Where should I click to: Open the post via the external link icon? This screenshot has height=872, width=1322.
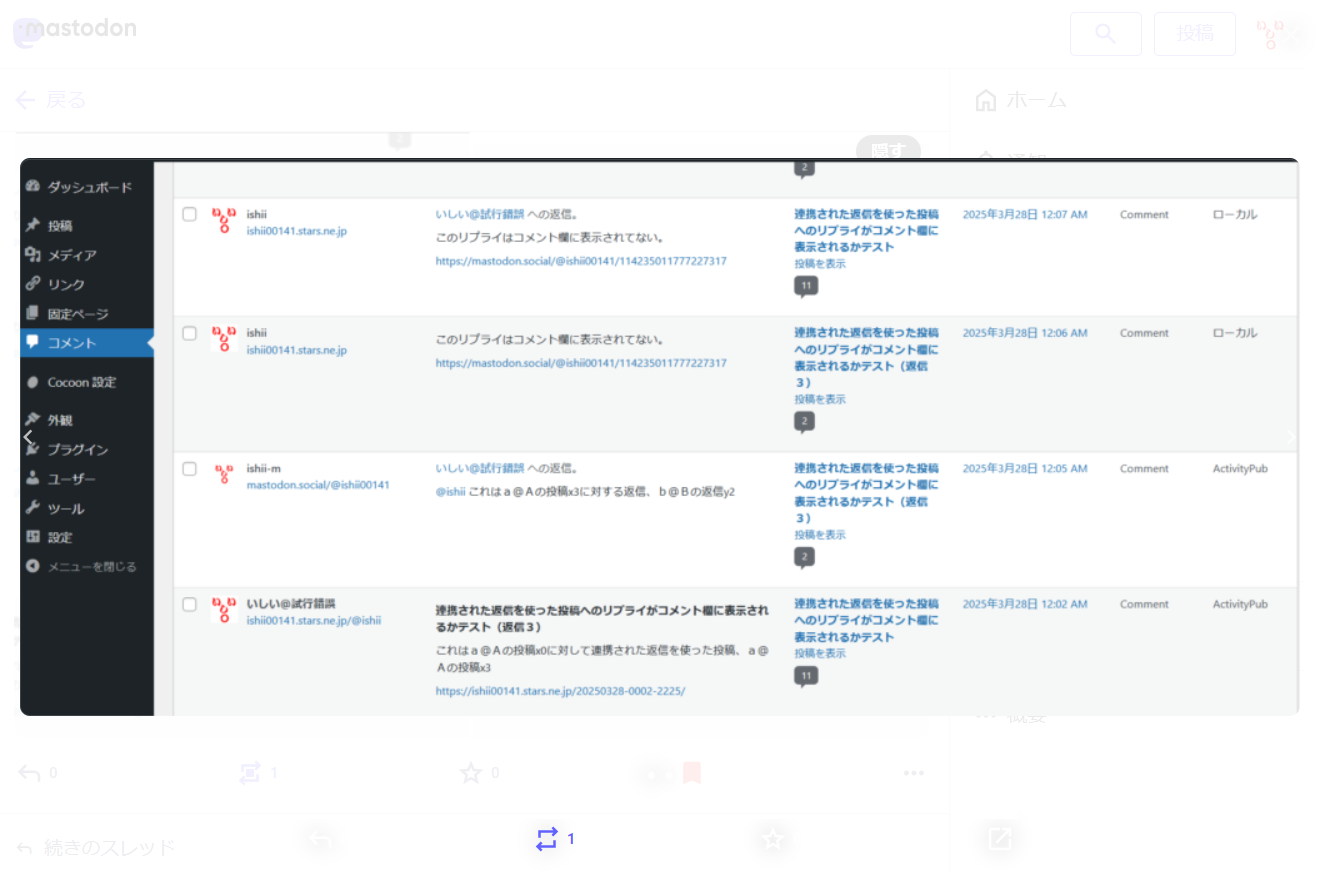coord(999,839)
